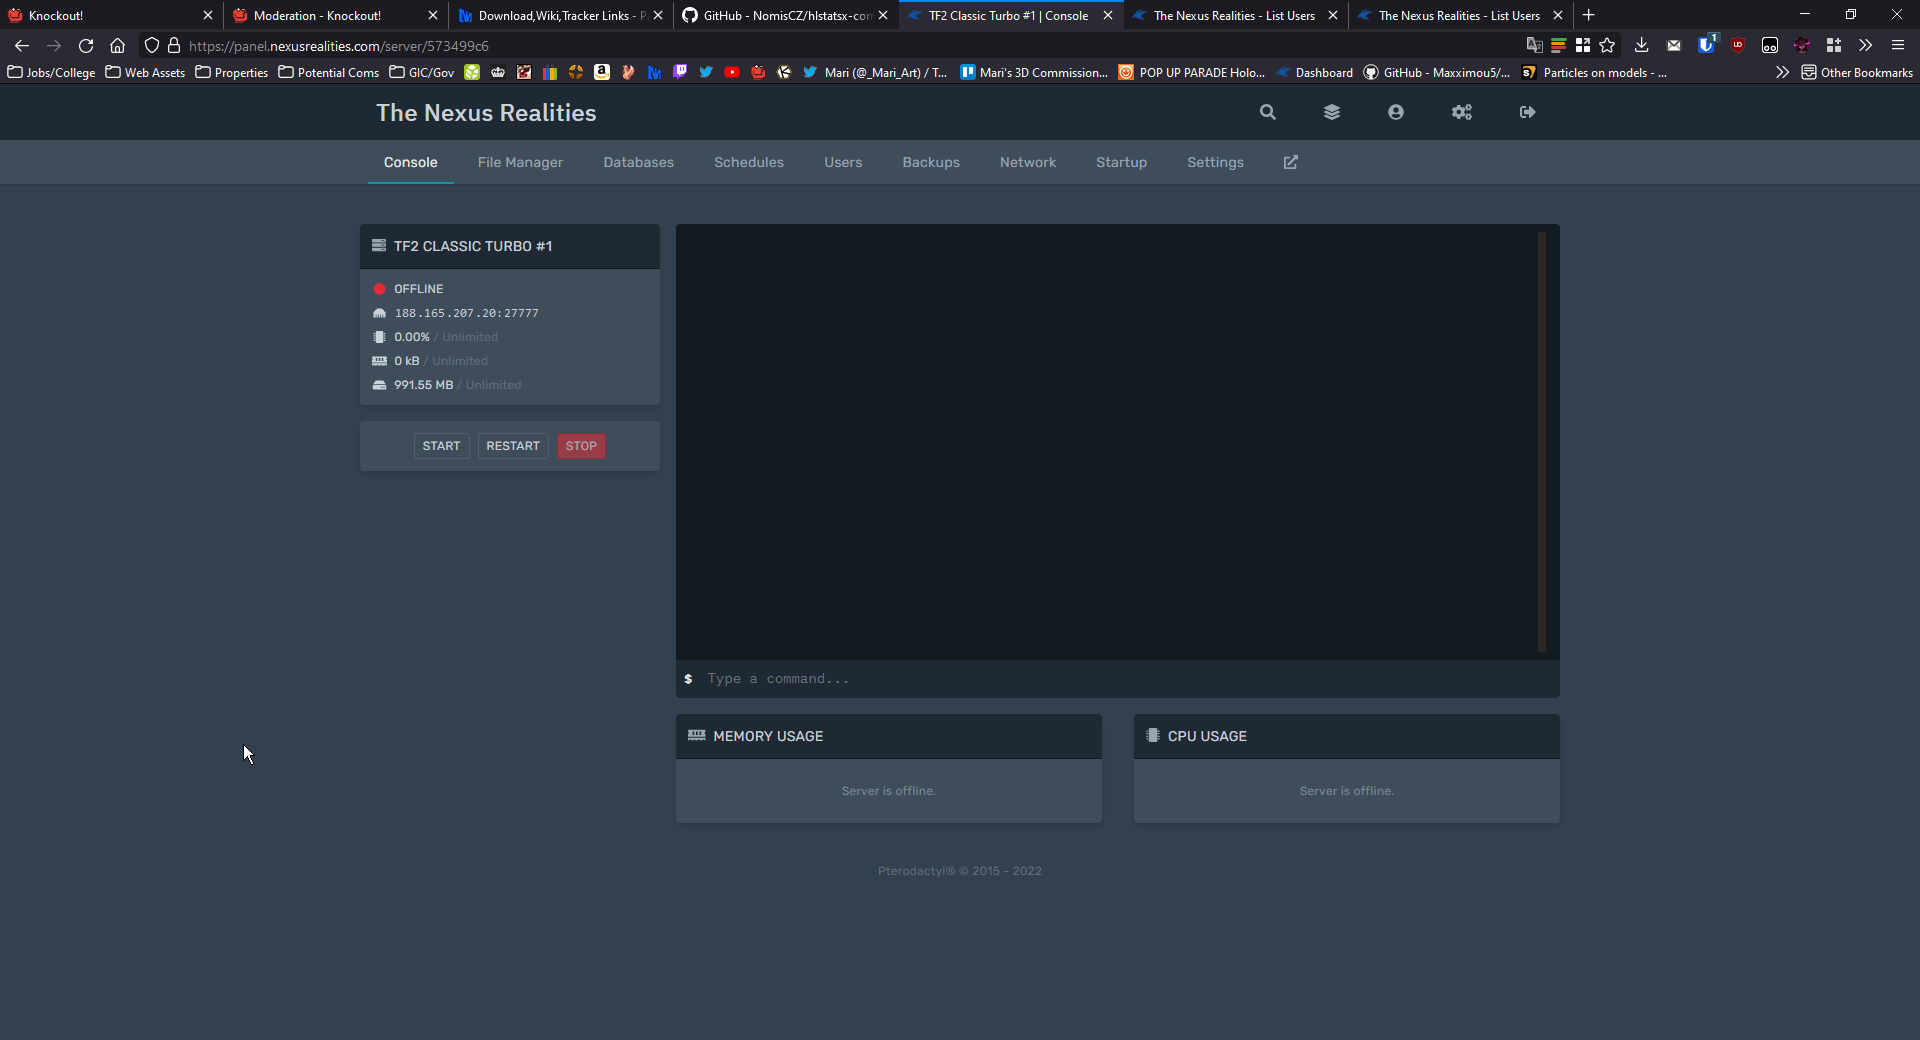Click the 991.55 MB disk usage value
This screenshot has height=1040, width=1920.
click(423, 385)
